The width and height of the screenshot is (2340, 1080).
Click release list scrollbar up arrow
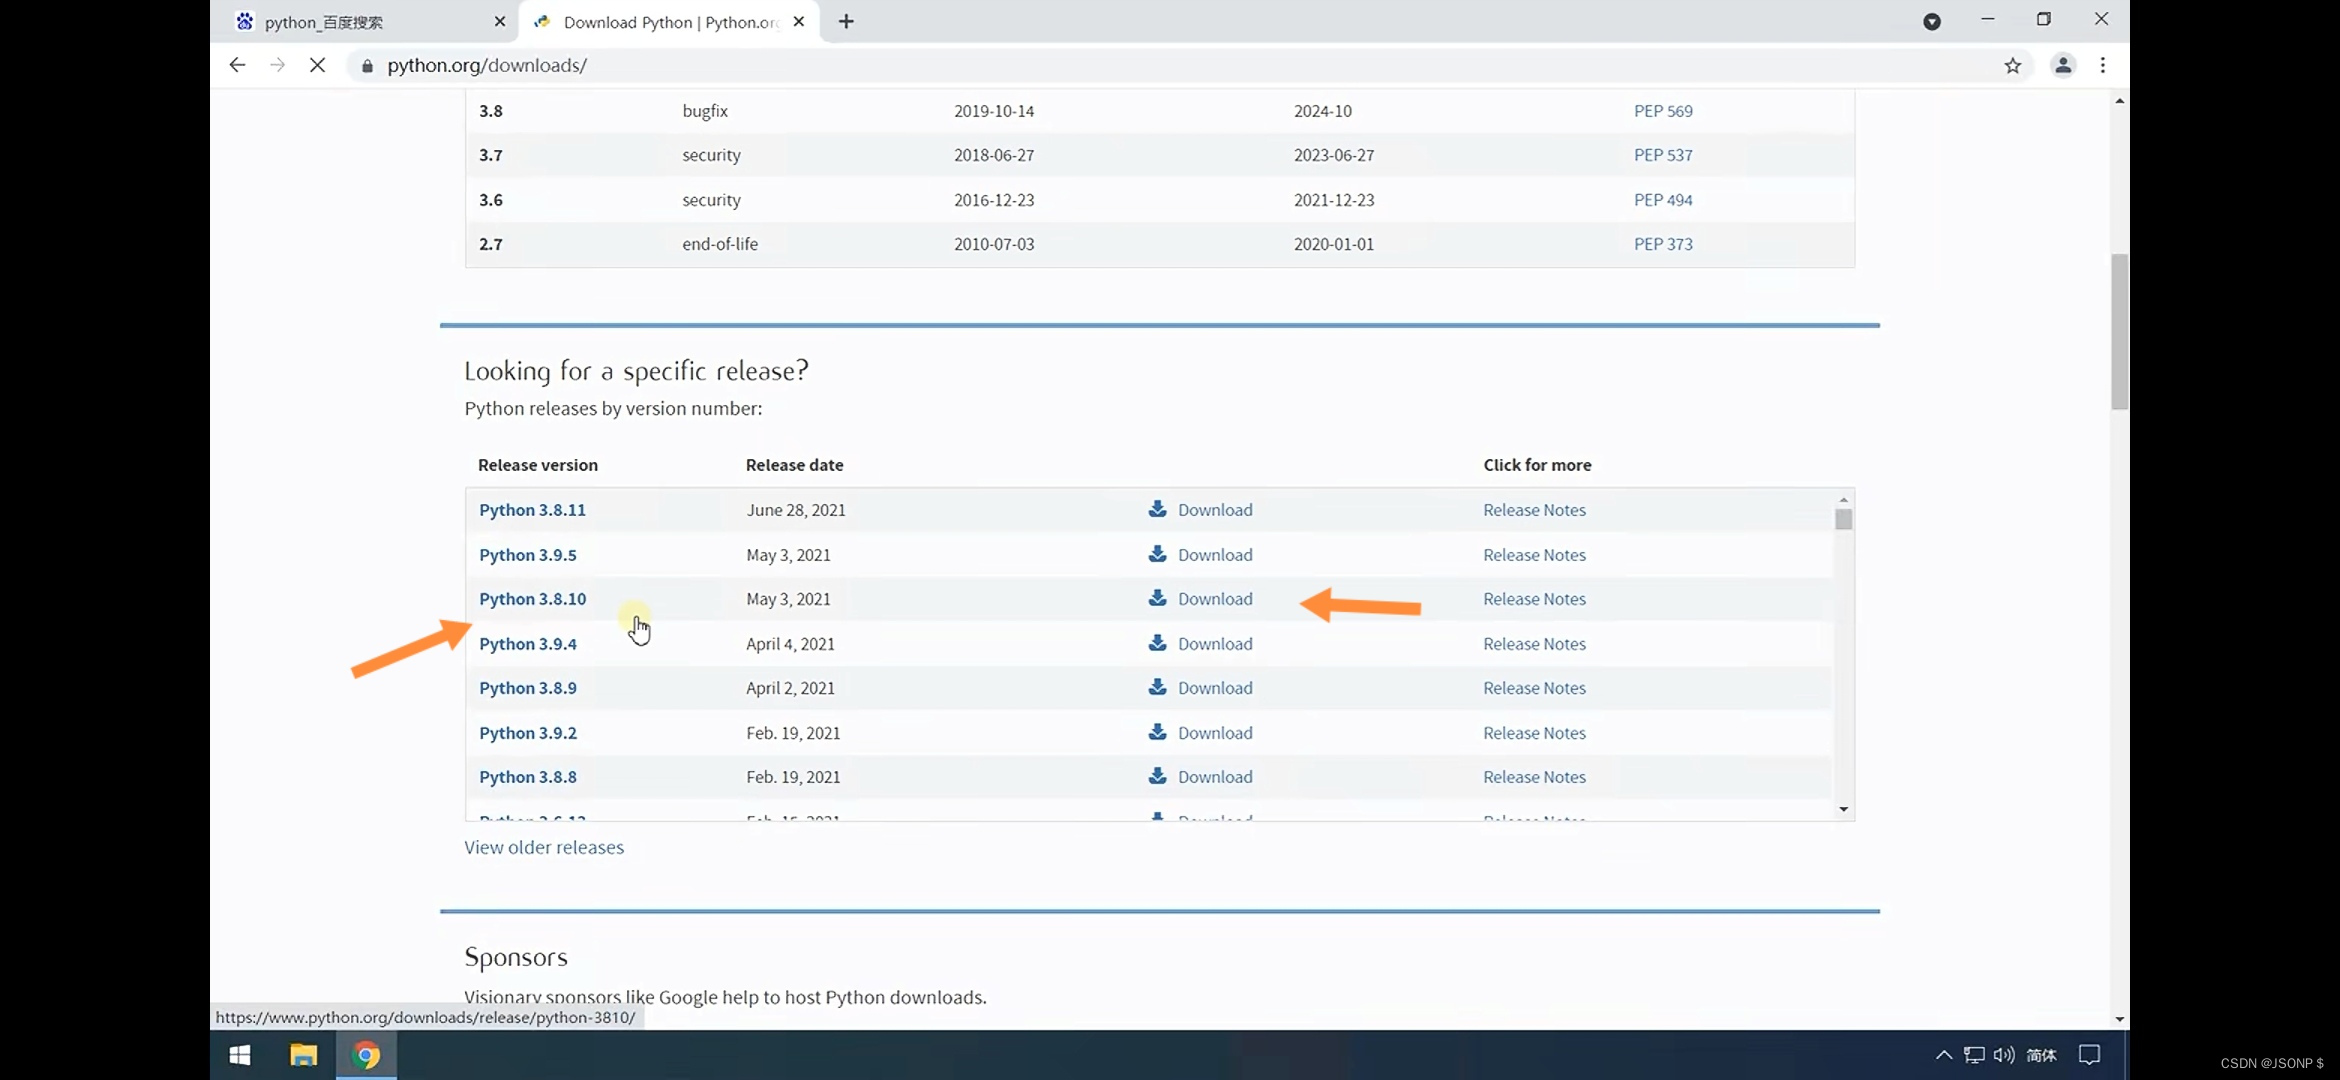click(1843, 499)
